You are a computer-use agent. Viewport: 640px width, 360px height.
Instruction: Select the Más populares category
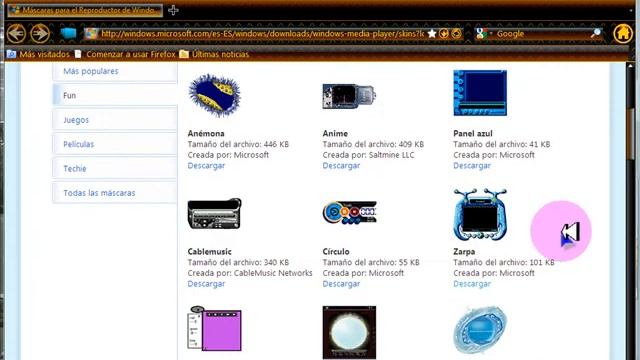tap(115, 71)
